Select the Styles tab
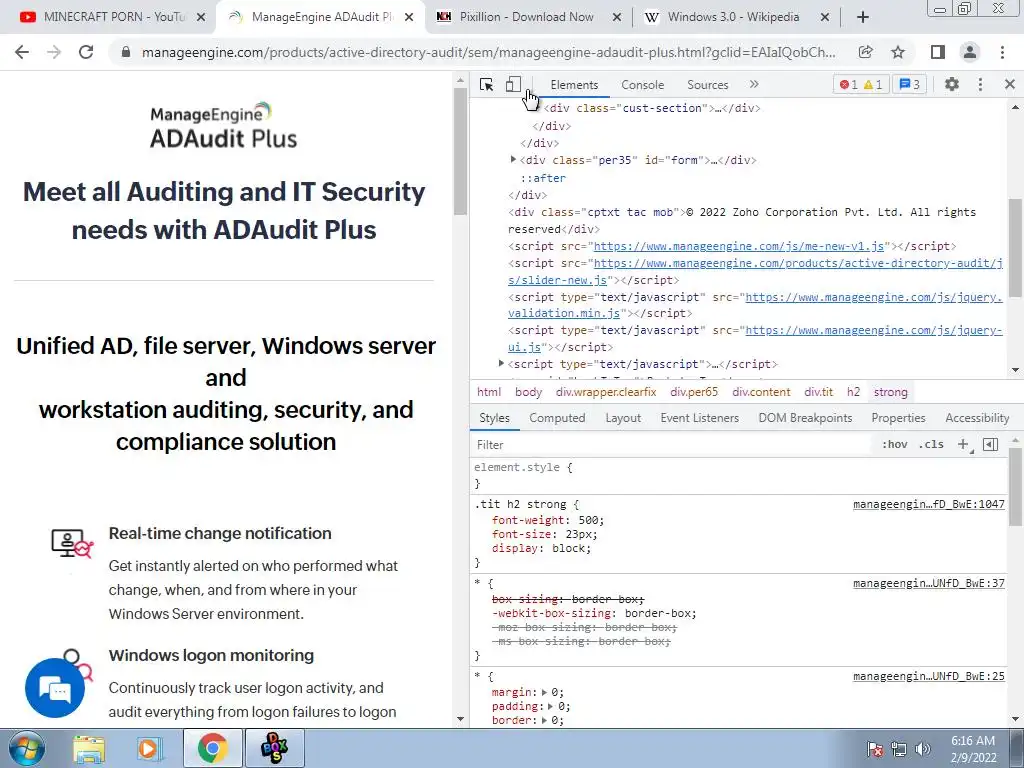1024x768 pixels. click(x=494, y=418)
